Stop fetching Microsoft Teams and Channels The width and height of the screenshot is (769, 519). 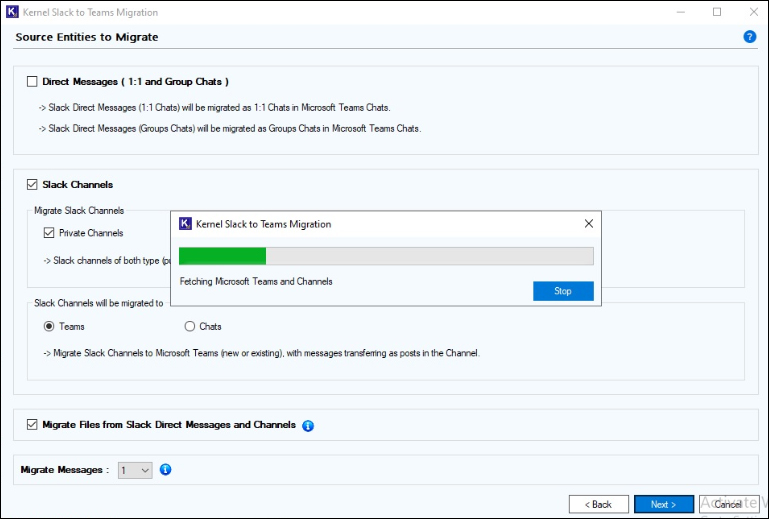click(x=563, y=291)
